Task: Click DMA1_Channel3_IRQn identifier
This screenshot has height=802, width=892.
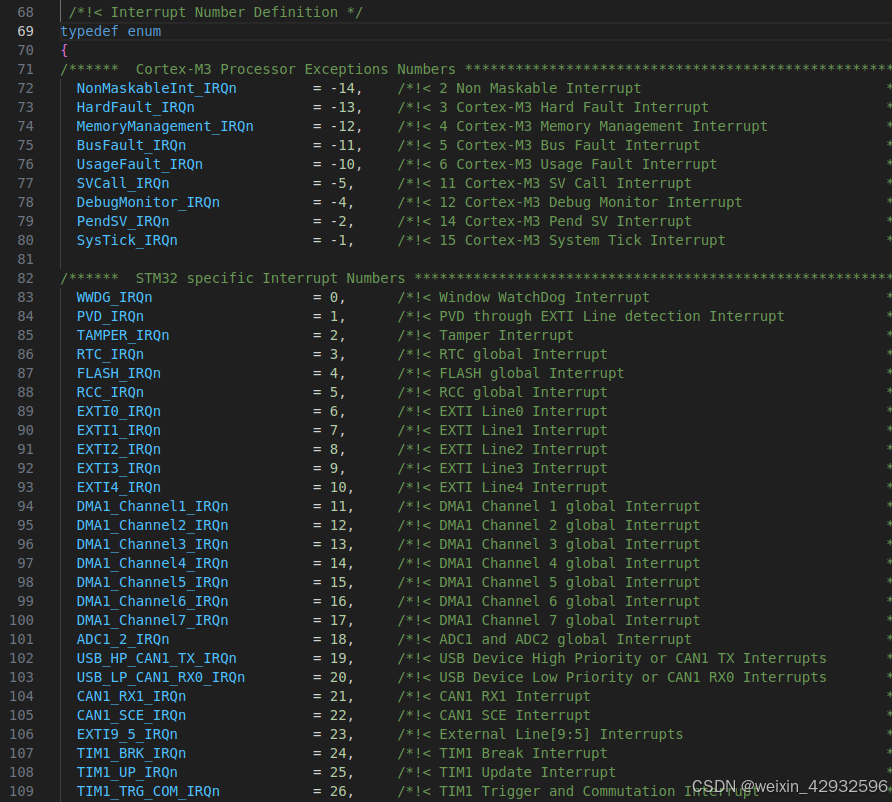Action: coord(152,544)
